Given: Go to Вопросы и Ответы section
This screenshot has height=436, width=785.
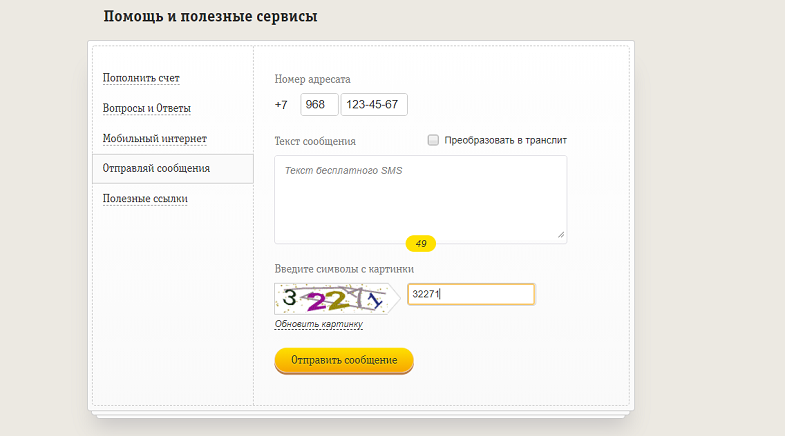Looking at the screenshot, I should (x=146, y=108).
